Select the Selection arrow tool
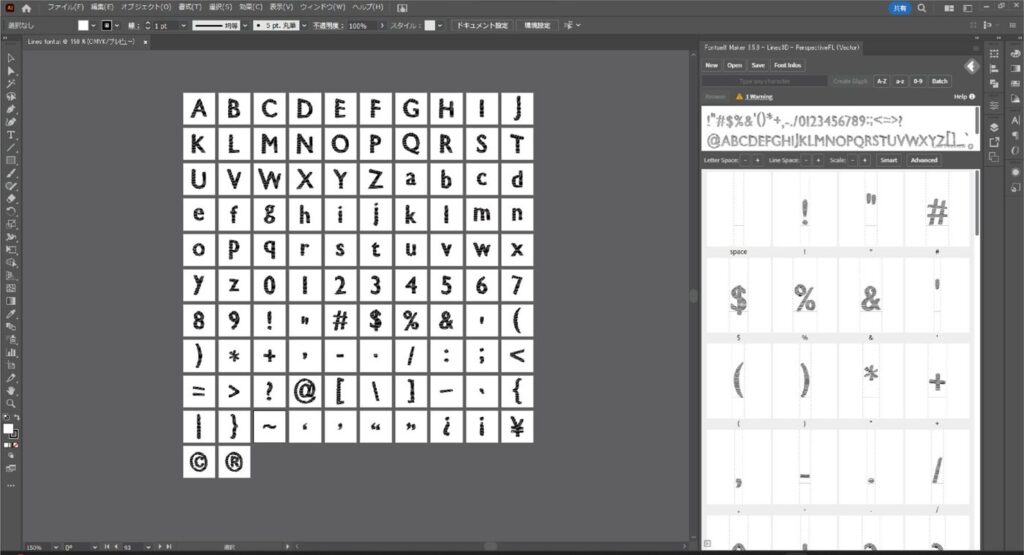The height and width of the screenshot is (555, 1024). coord(11,58)
